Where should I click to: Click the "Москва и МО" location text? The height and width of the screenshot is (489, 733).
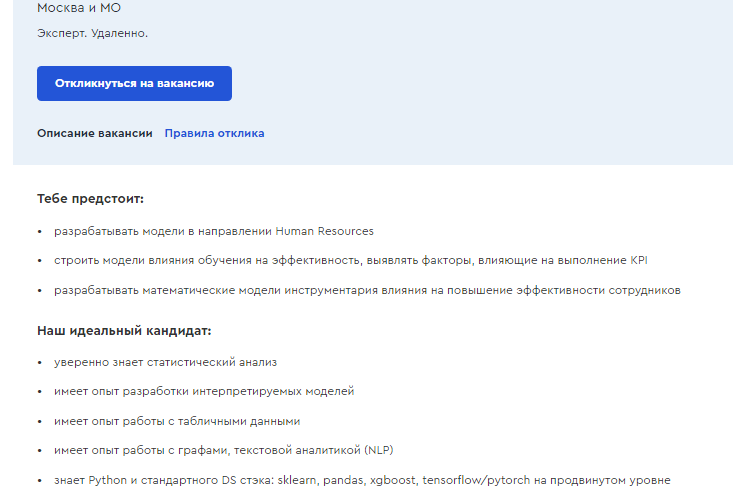[79, 9]
